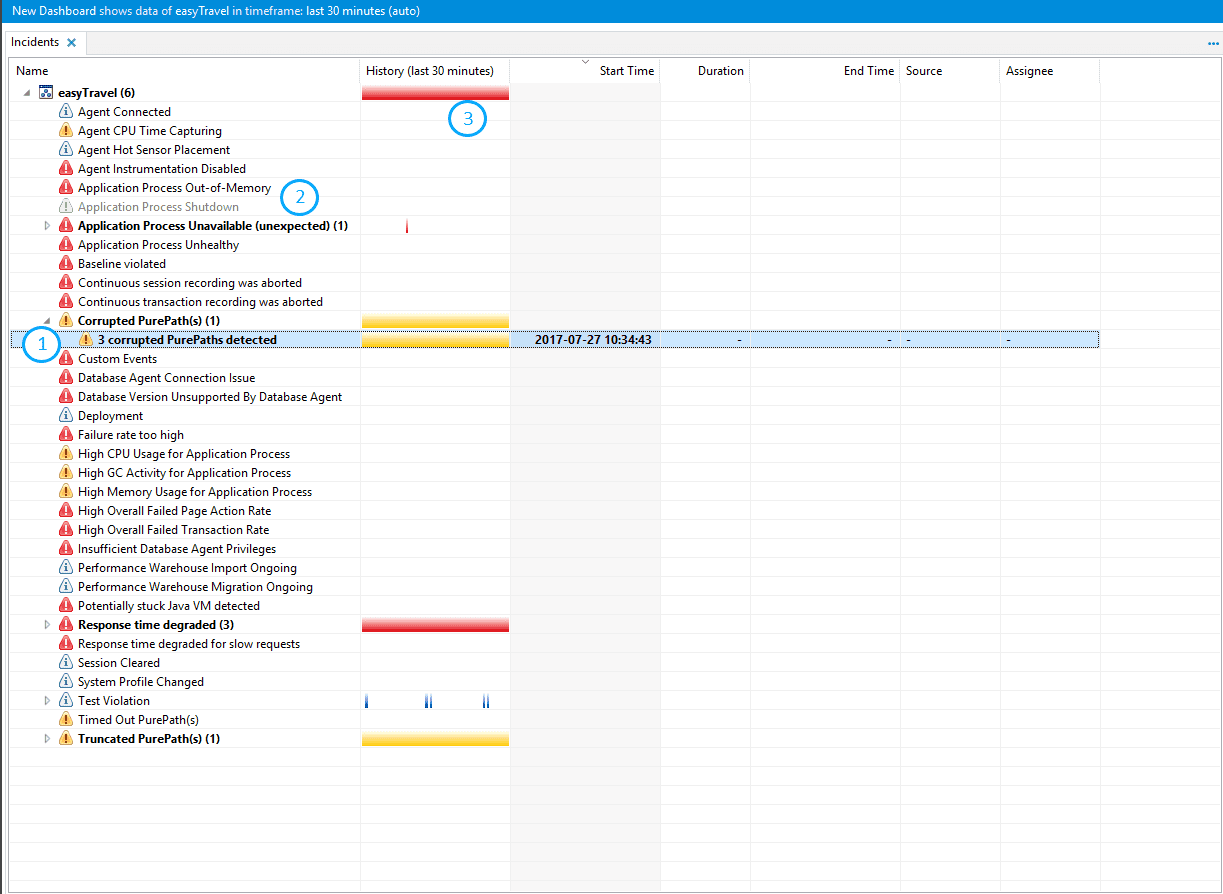Click severe icon beside Response time degraded (3)
Screen dimensions: 1223x894
(x=66, y=625)
